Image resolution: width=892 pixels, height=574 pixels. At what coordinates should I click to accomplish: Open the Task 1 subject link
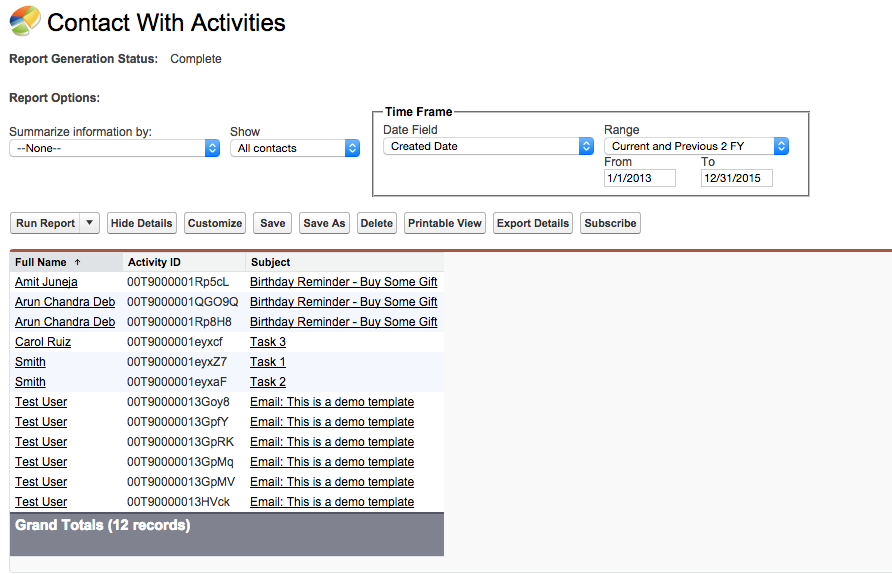tap(268, 362)
